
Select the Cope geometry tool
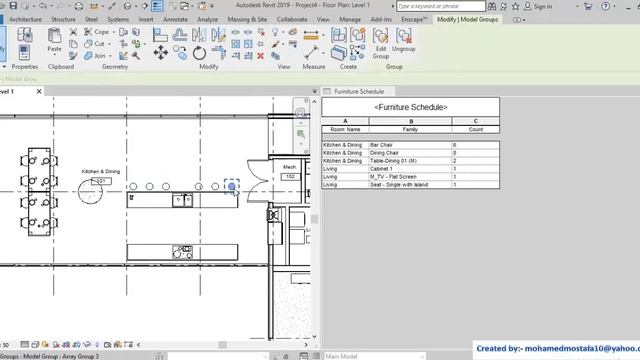coord(97,32)
